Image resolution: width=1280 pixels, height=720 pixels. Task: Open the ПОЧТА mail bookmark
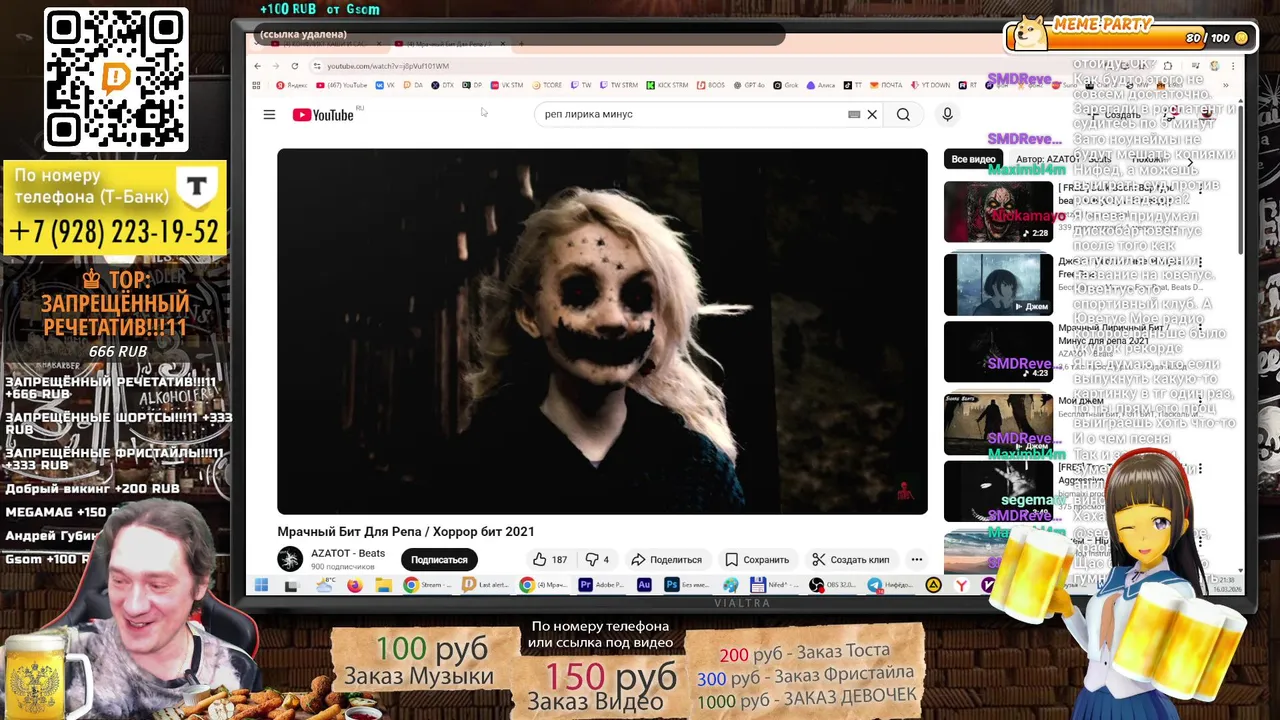pos(887,85)
